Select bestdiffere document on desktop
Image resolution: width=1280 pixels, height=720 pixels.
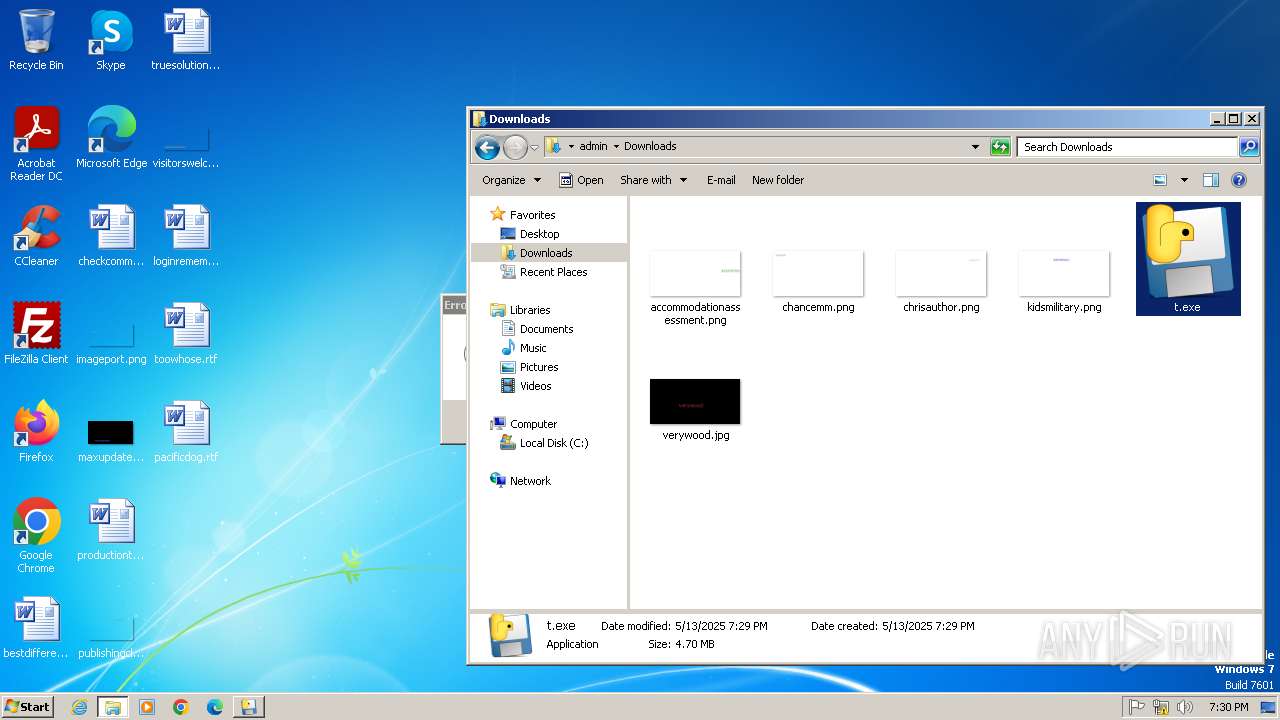pyautogui.click(x=36, y=628)
